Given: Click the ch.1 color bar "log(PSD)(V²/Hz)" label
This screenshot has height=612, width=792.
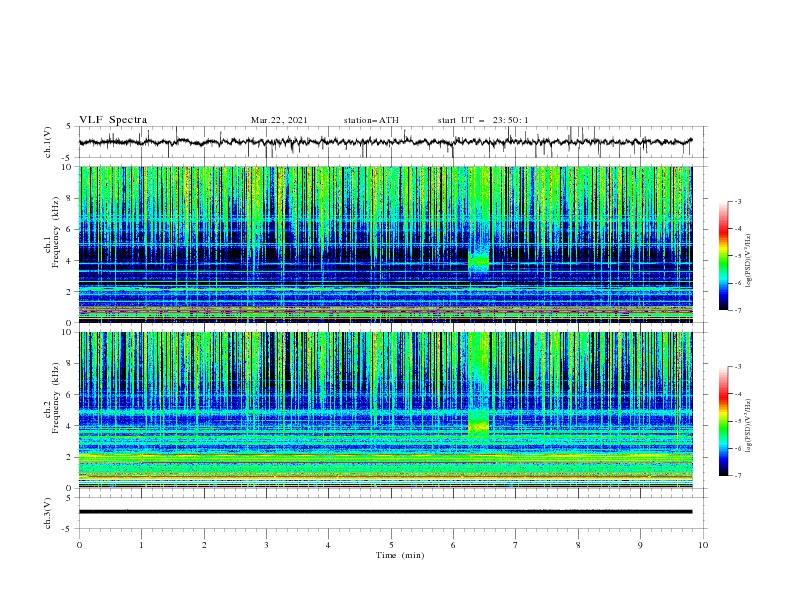Looking at the screenshot, I should (748, 261).
